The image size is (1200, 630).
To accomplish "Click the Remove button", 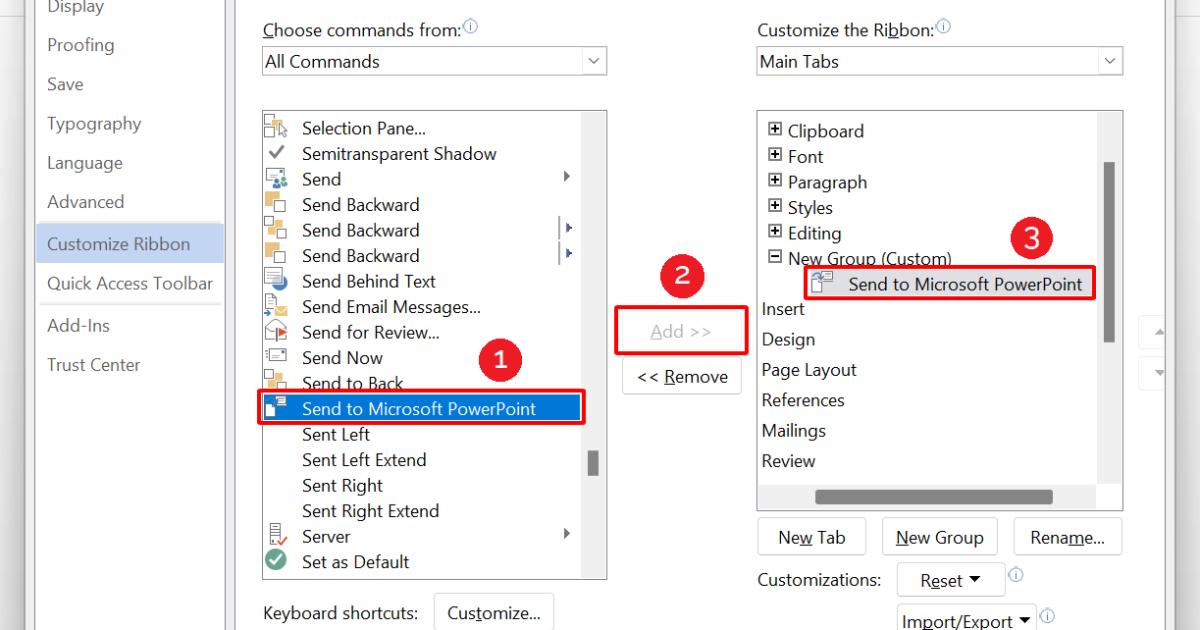I will (x=682, y=377).
